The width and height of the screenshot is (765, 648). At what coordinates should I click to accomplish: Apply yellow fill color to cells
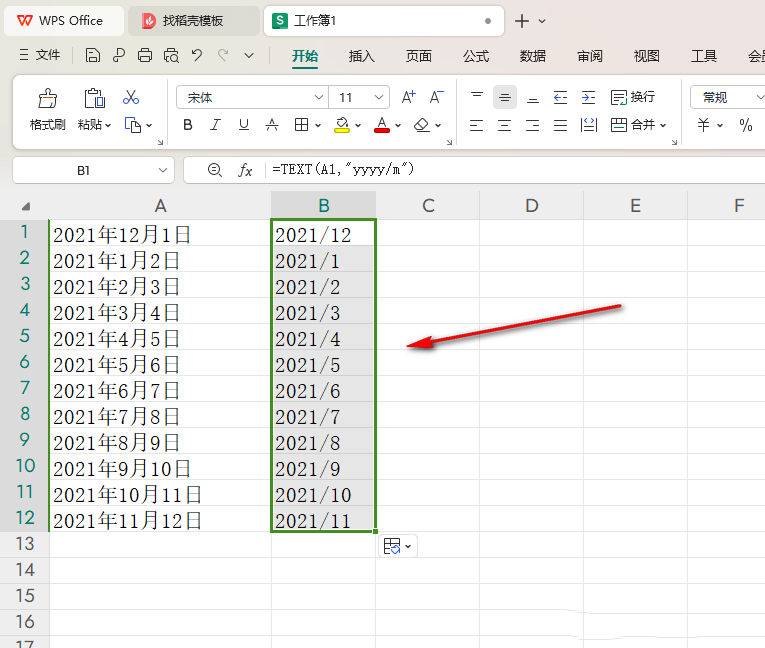(x=342, y=125)
